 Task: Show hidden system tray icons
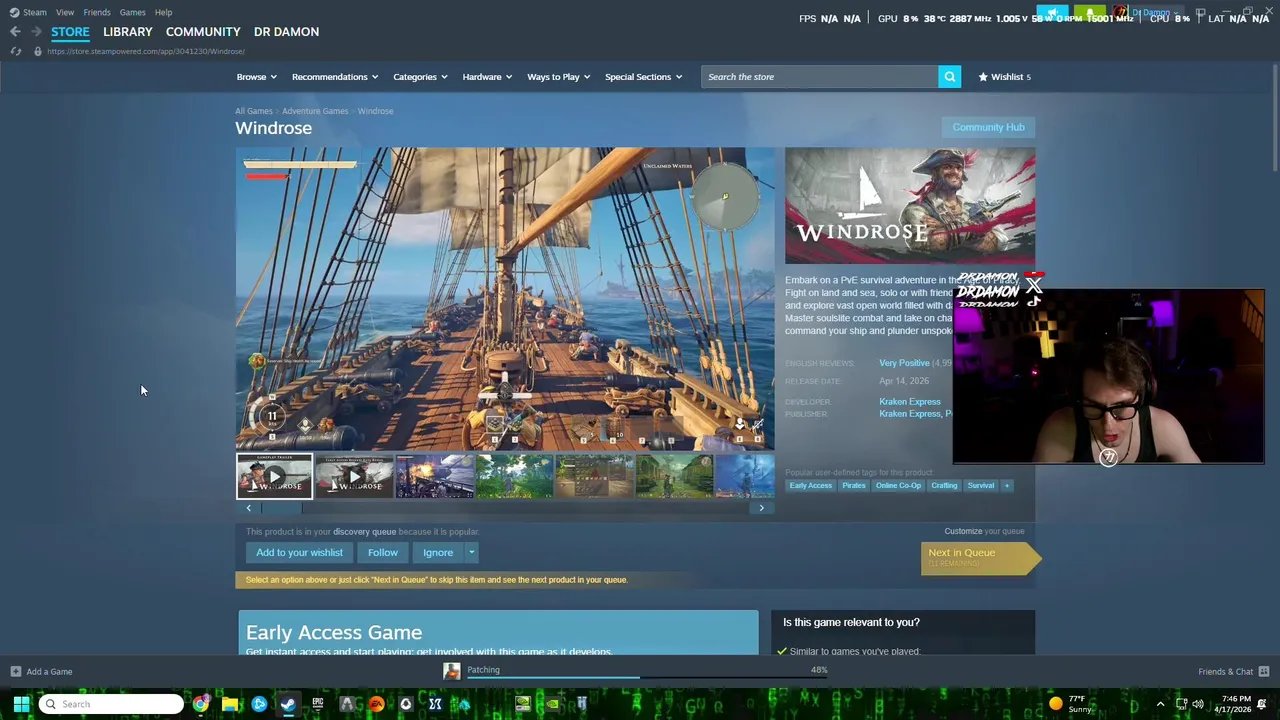1160,704
